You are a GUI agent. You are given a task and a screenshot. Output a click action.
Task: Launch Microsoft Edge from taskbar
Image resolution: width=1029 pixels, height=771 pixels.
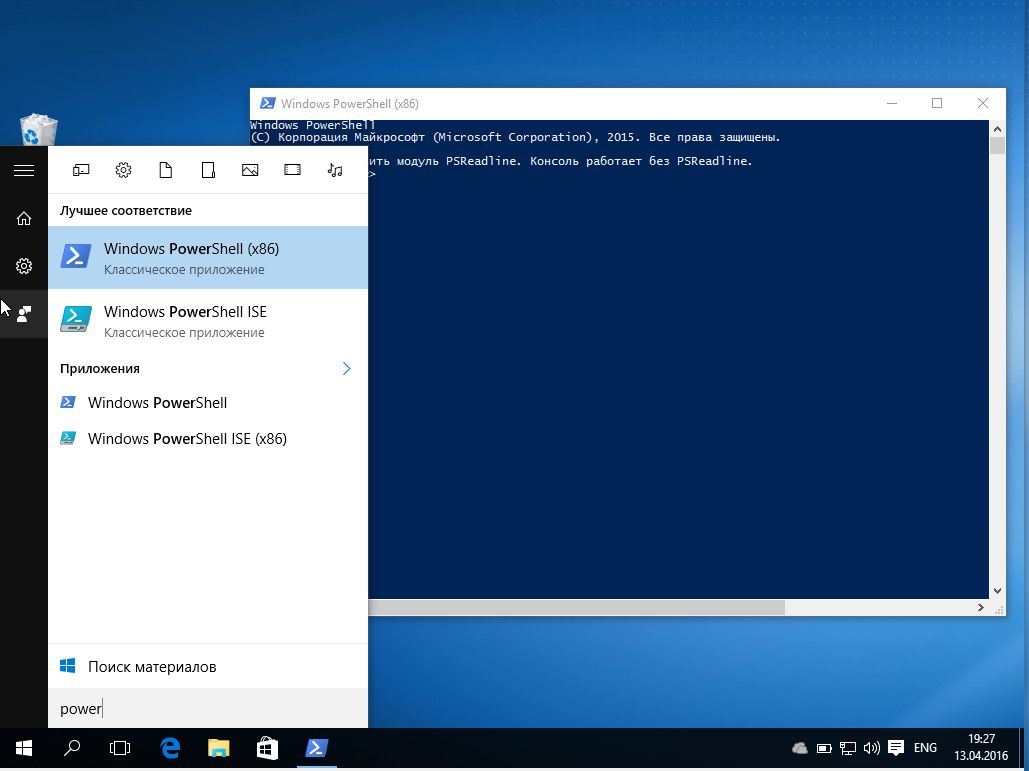pos(171,748)
